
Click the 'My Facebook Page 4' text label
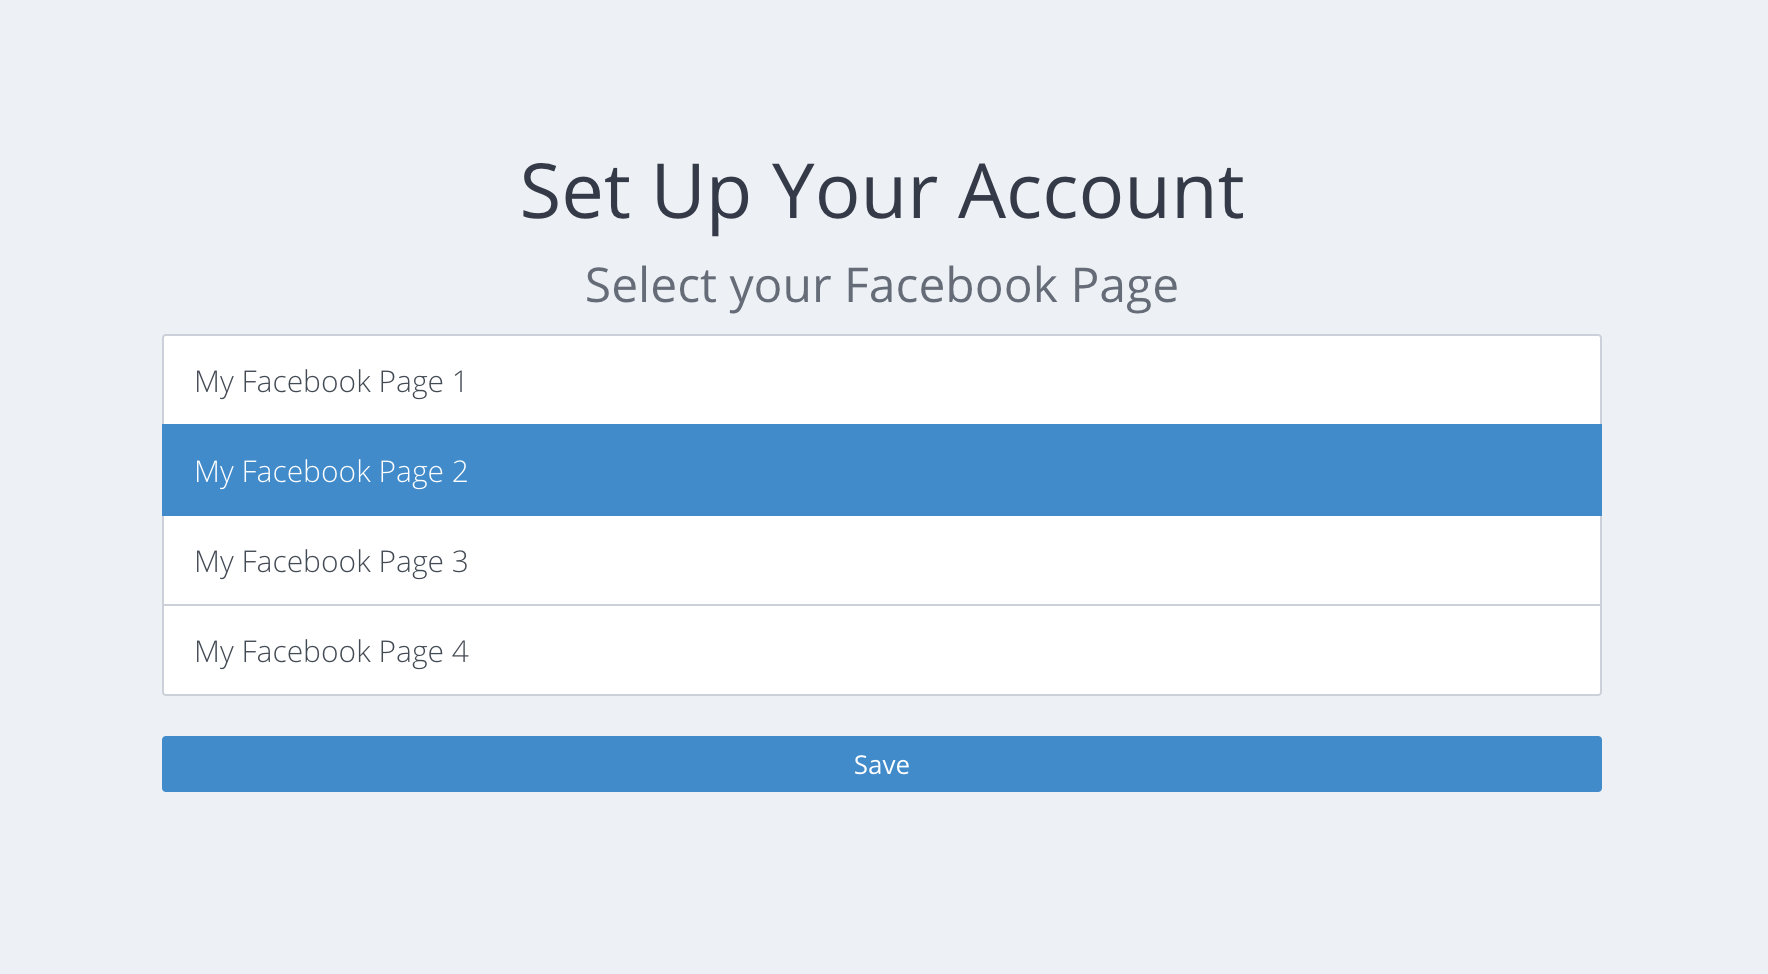point(331,653)
